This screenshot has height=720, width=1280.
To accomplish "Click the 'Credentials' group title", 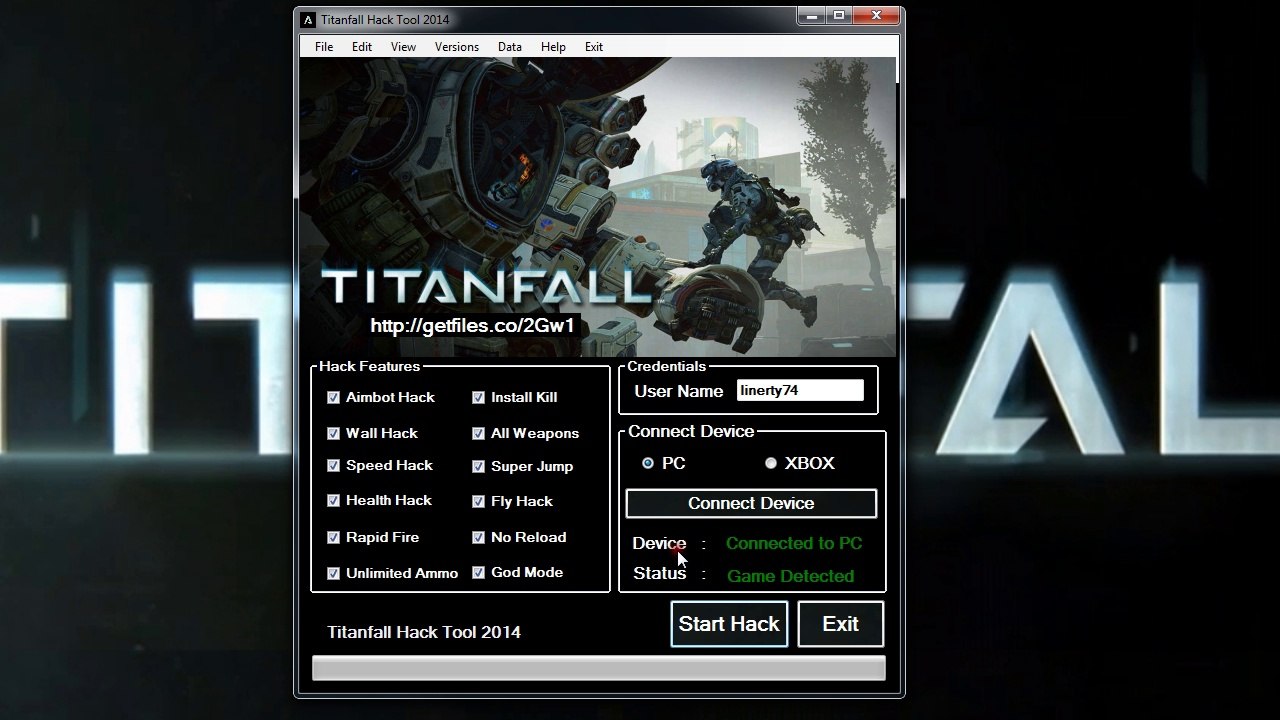I will click(x=666, y=366).
